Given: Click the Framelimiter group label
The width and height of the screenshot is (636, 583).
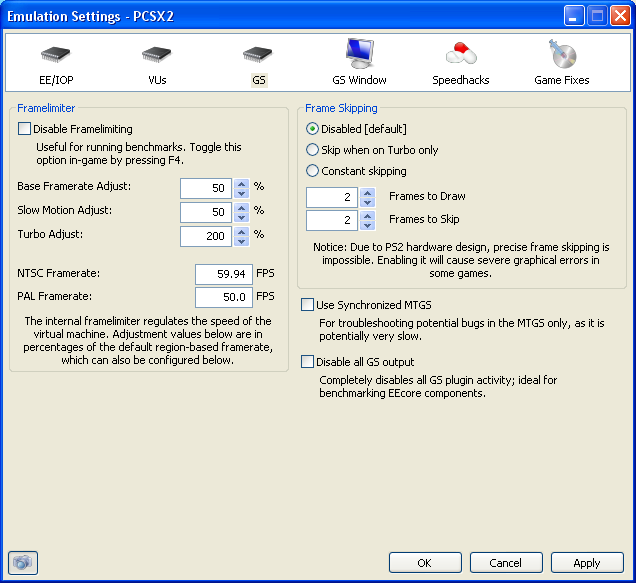Looking at the screenshot, I should click(x=46, y=108).
